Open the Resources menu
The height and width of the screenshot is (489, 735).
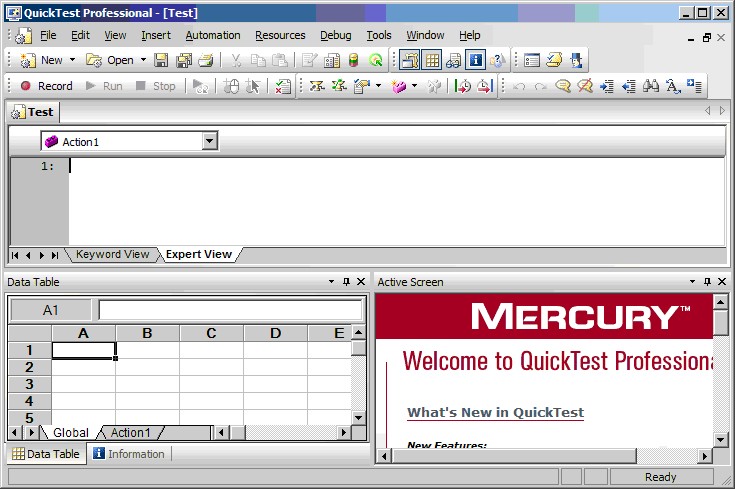pos(280,35)
